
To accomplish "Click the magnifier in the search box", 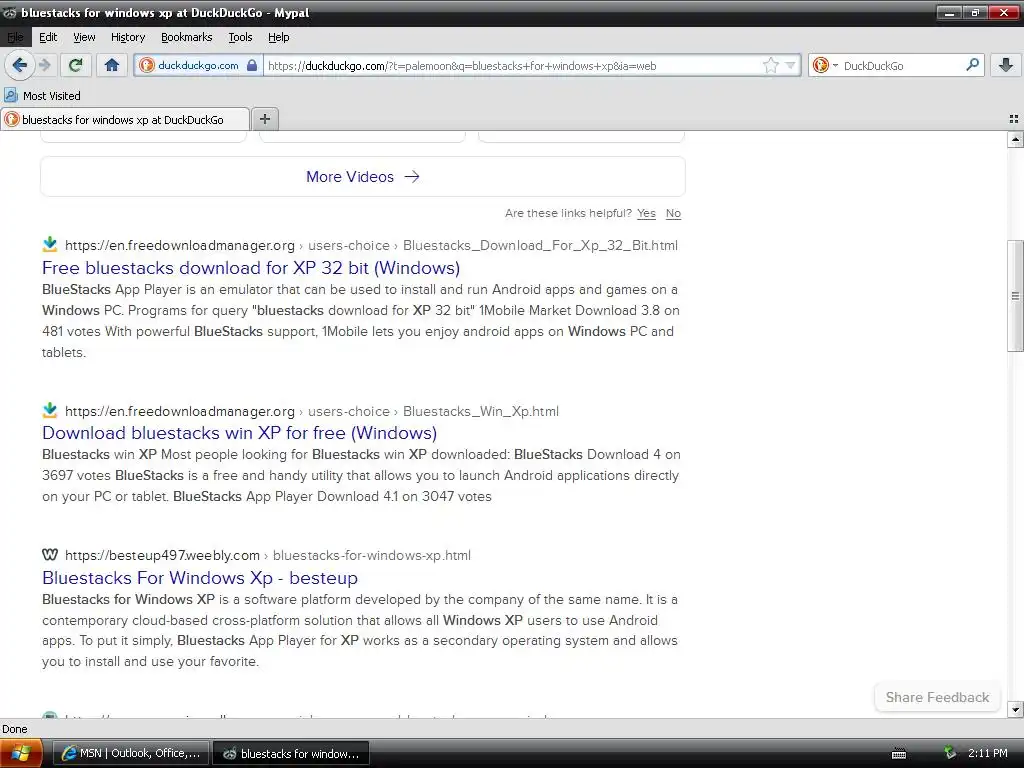I will tap(972, 65).
